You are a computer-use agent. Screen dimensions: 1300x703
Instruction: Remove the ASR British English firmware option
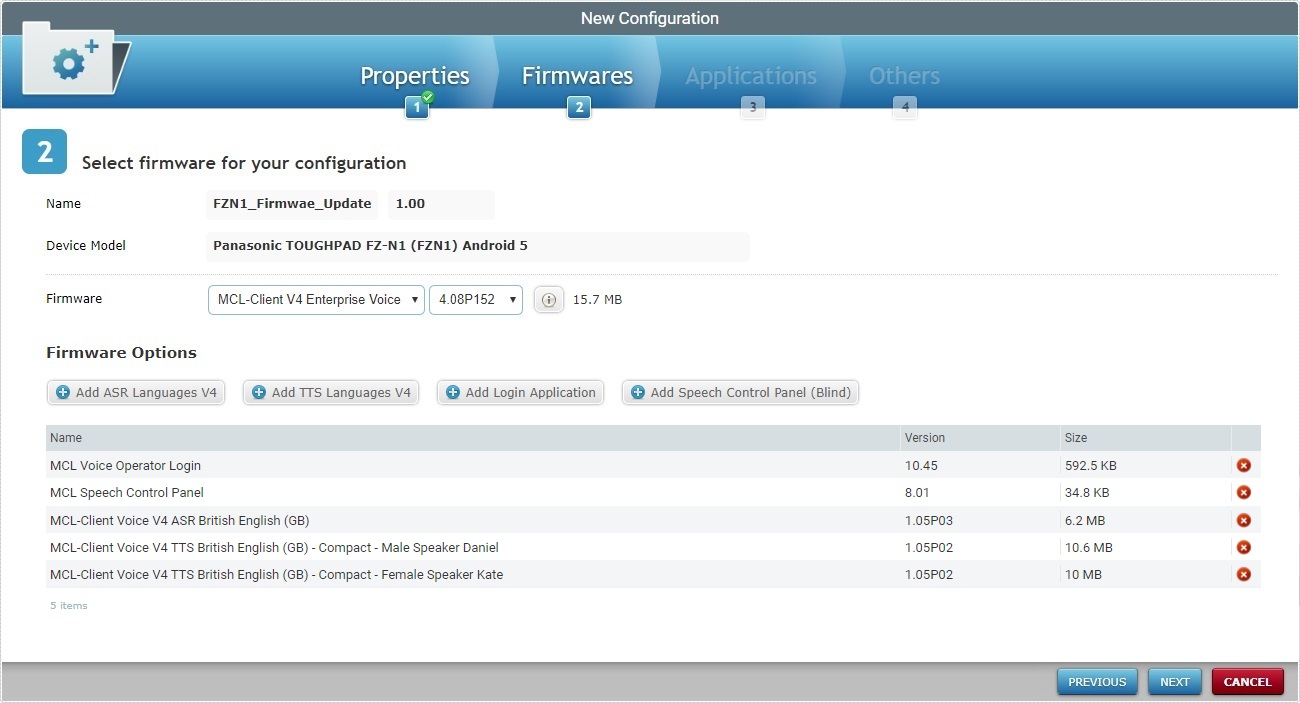tap(1242, 519)
